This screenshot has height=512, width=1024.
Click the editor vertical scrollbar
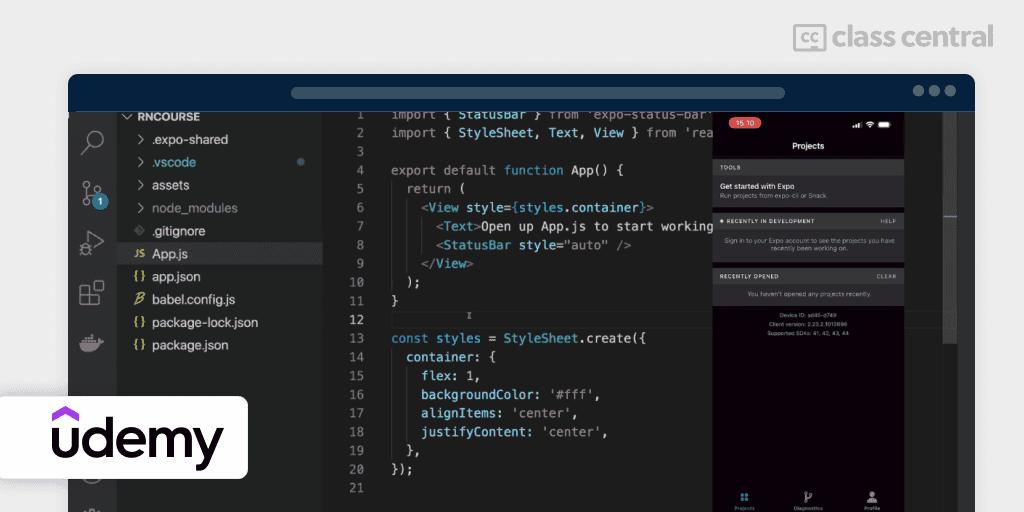[x=950, y=227]
